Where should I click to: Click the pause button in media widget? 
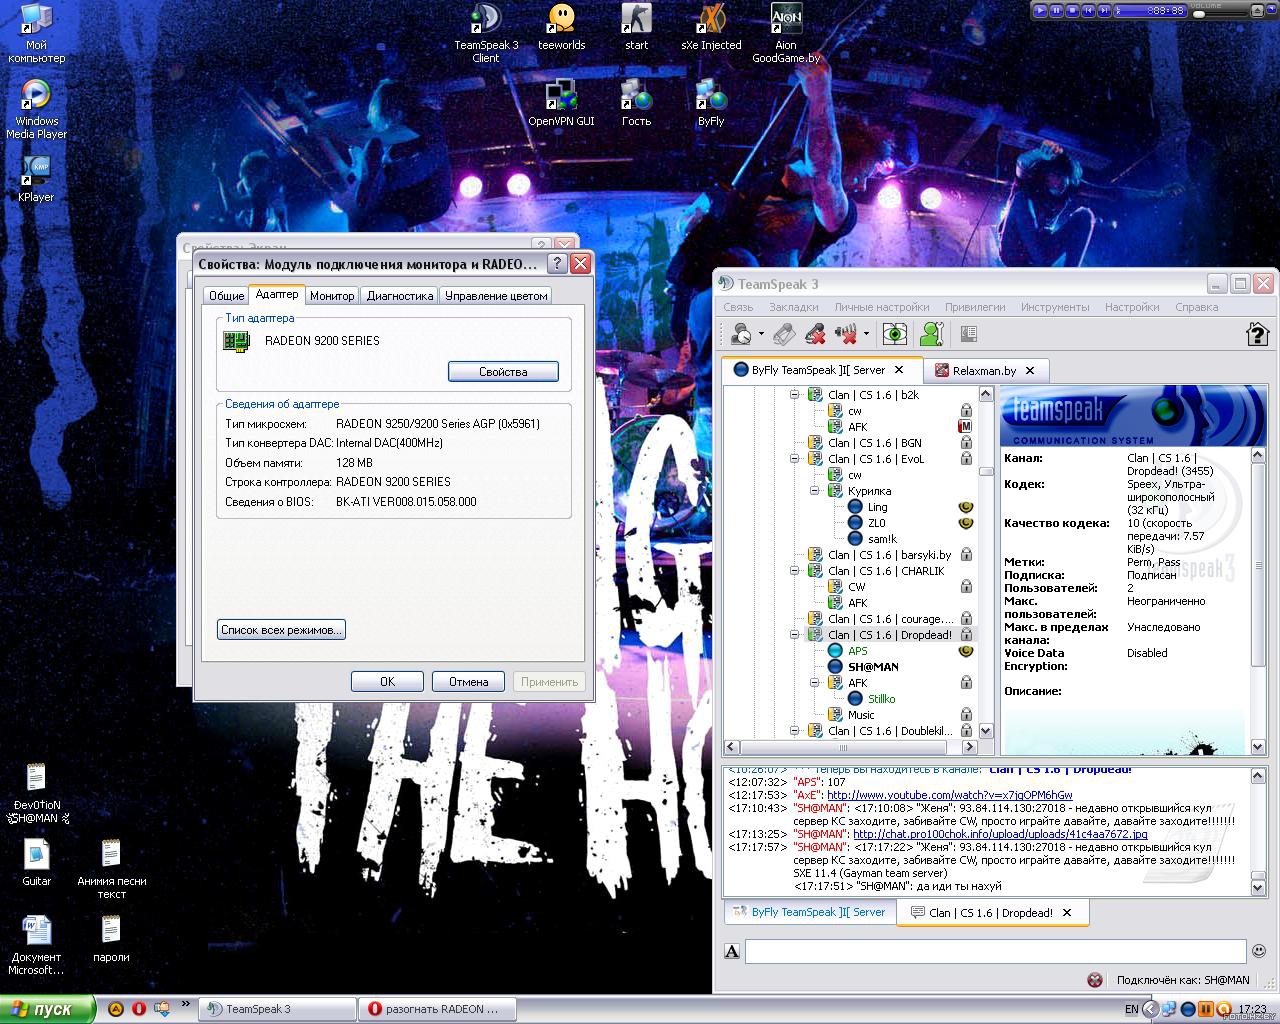pyautogui.click(x=1057, y=10)
